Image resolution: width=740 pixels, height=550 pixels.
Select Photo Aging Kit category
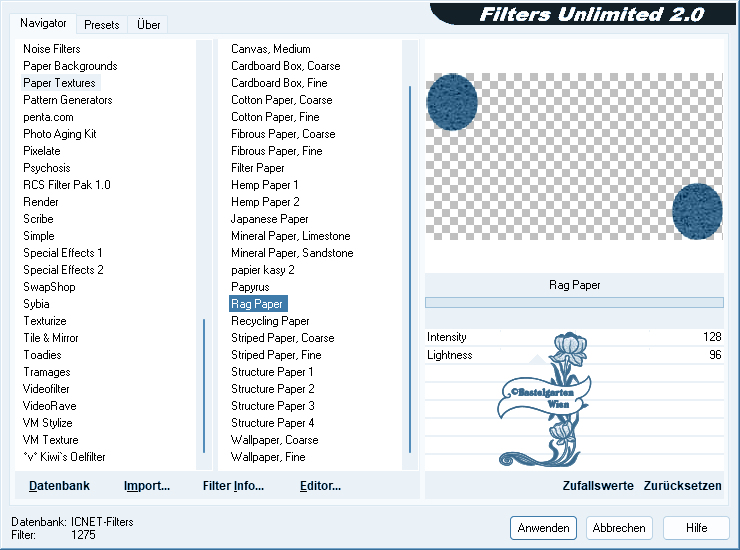click(x=60, y=134)
